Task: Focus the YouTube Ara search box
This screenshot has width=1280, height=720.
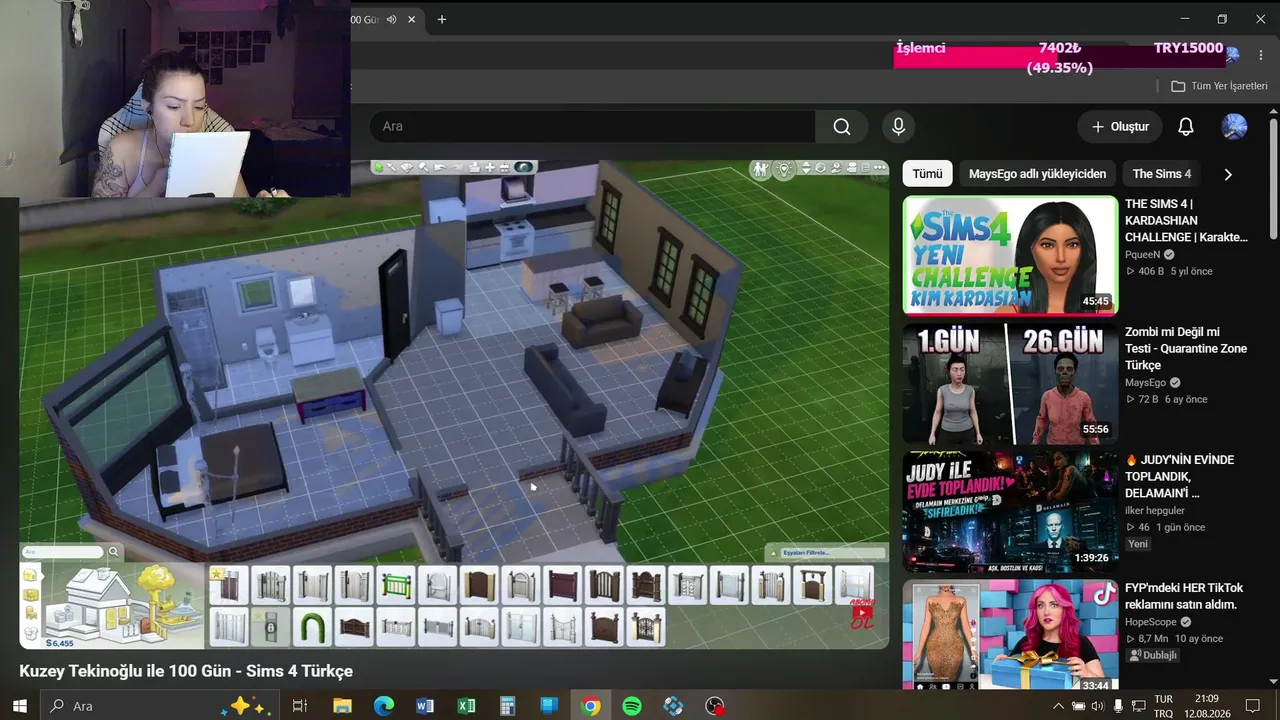Action: coord(593,127)
